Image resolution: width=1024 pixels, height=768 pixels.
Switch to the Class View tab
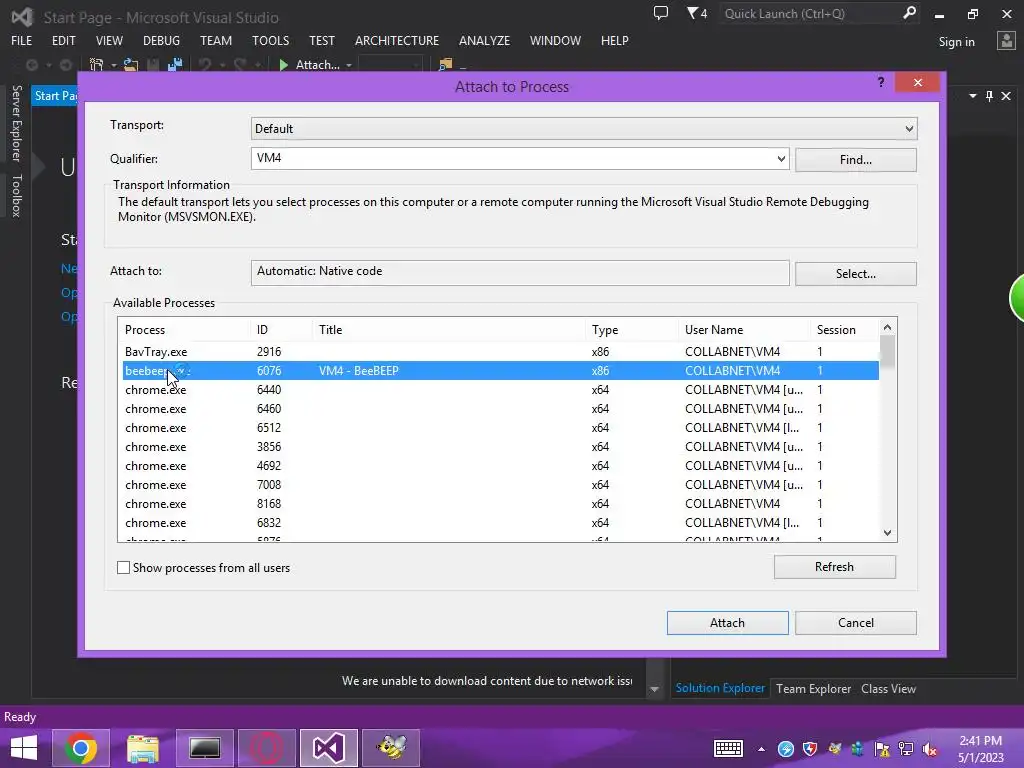coord(888,688)
